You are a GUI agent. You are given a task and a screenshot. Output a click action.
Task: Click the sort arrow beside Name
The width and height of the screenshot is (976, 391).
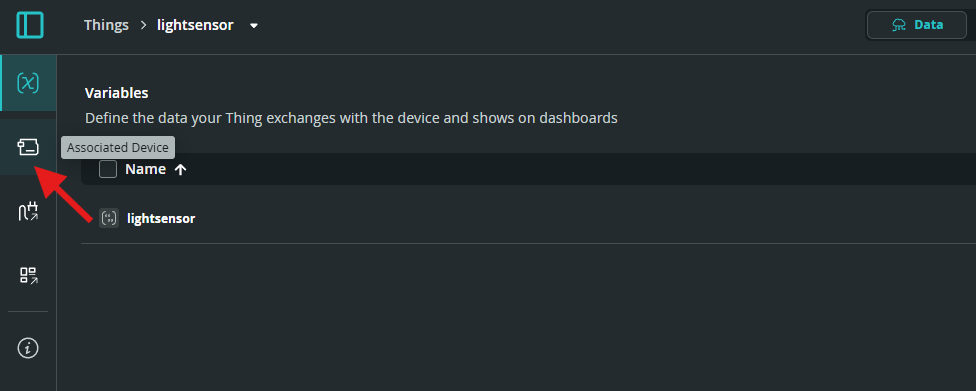(181, 169)
